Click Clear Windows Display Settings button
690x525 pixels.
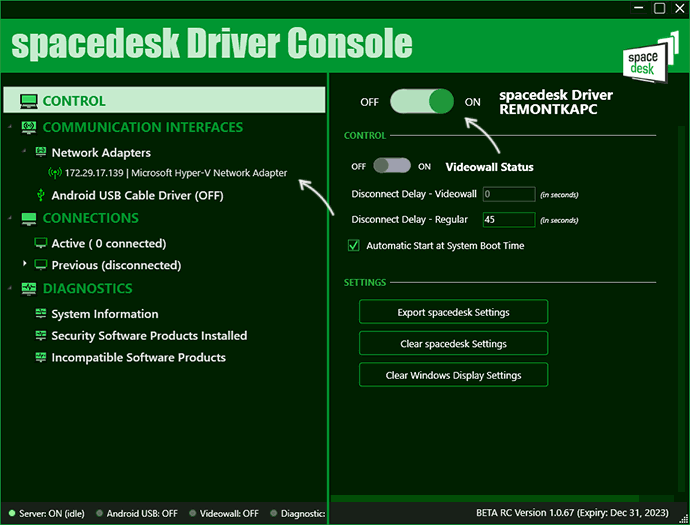(x=453, y=375)
